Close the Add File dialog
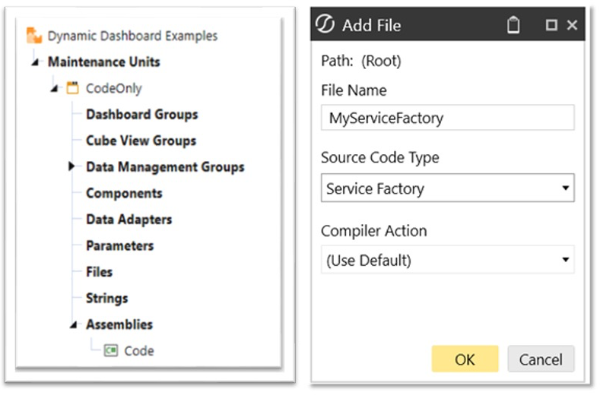 572,25
